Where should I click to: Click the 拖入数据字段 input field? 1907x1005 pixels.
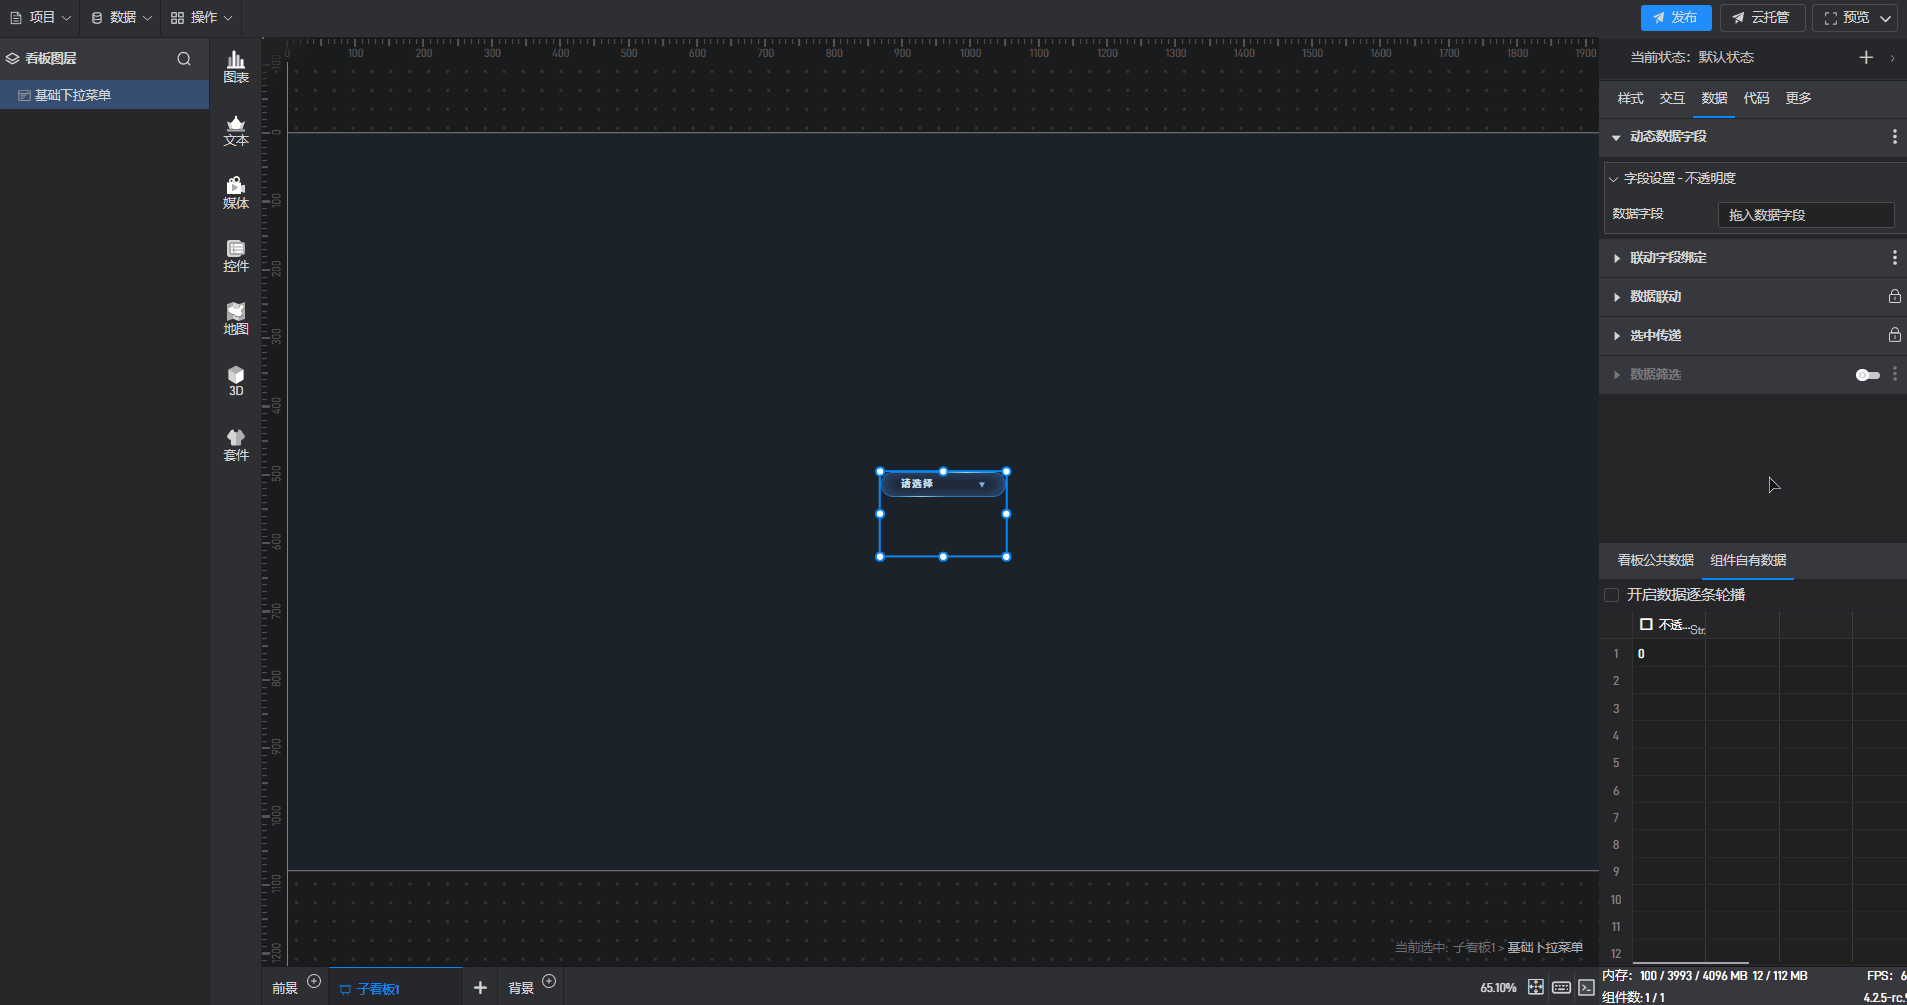pyautogui.click(x=1806, y=215)
